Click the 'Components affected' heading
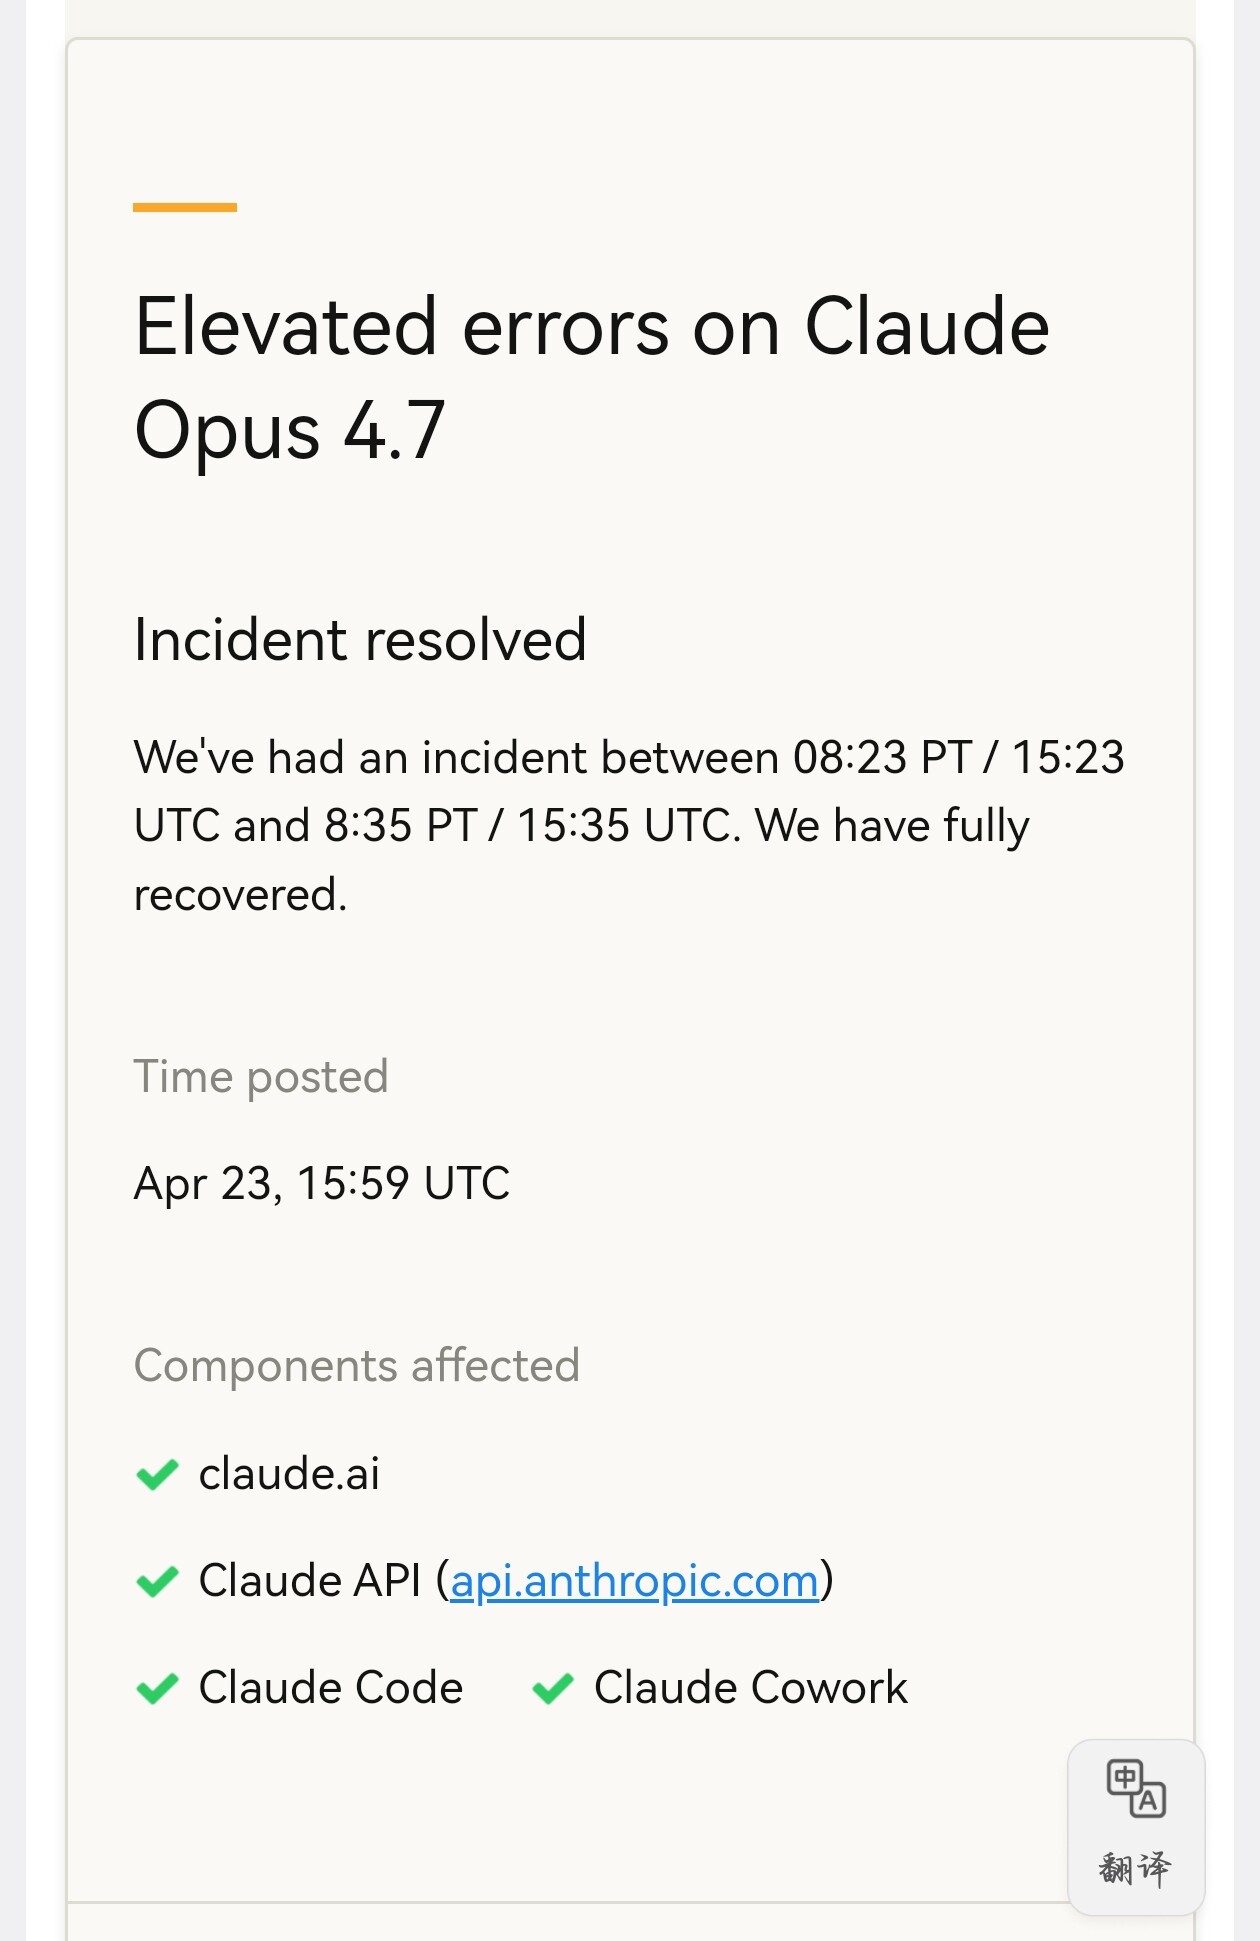Screen dimensions: 1260x1941 pos(357,1366)
